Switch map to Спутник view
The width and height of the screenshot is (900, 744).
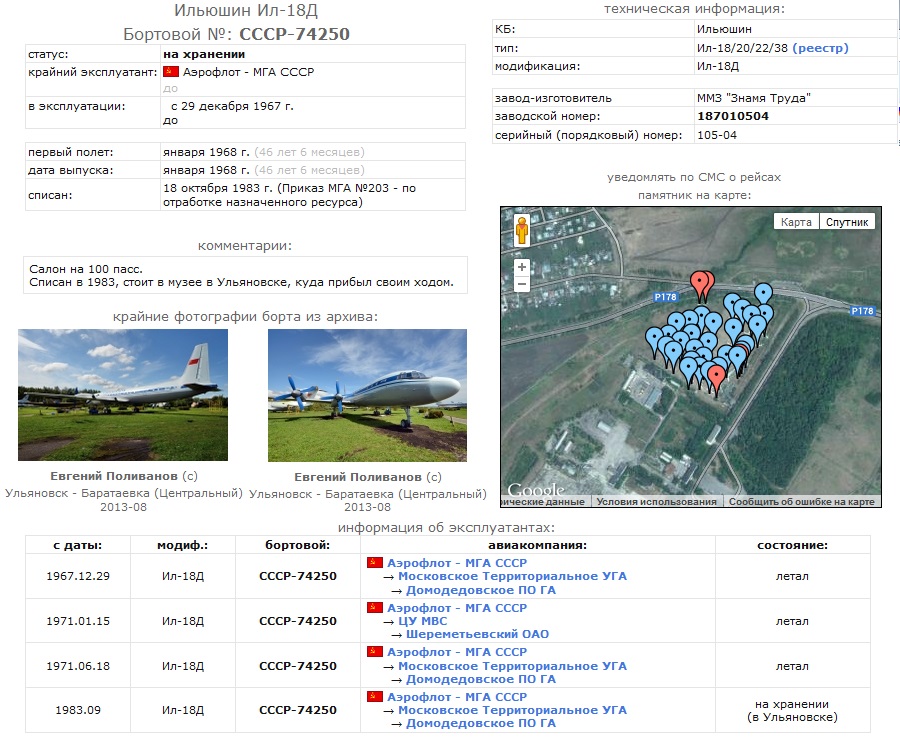click(x=848, y=222)
